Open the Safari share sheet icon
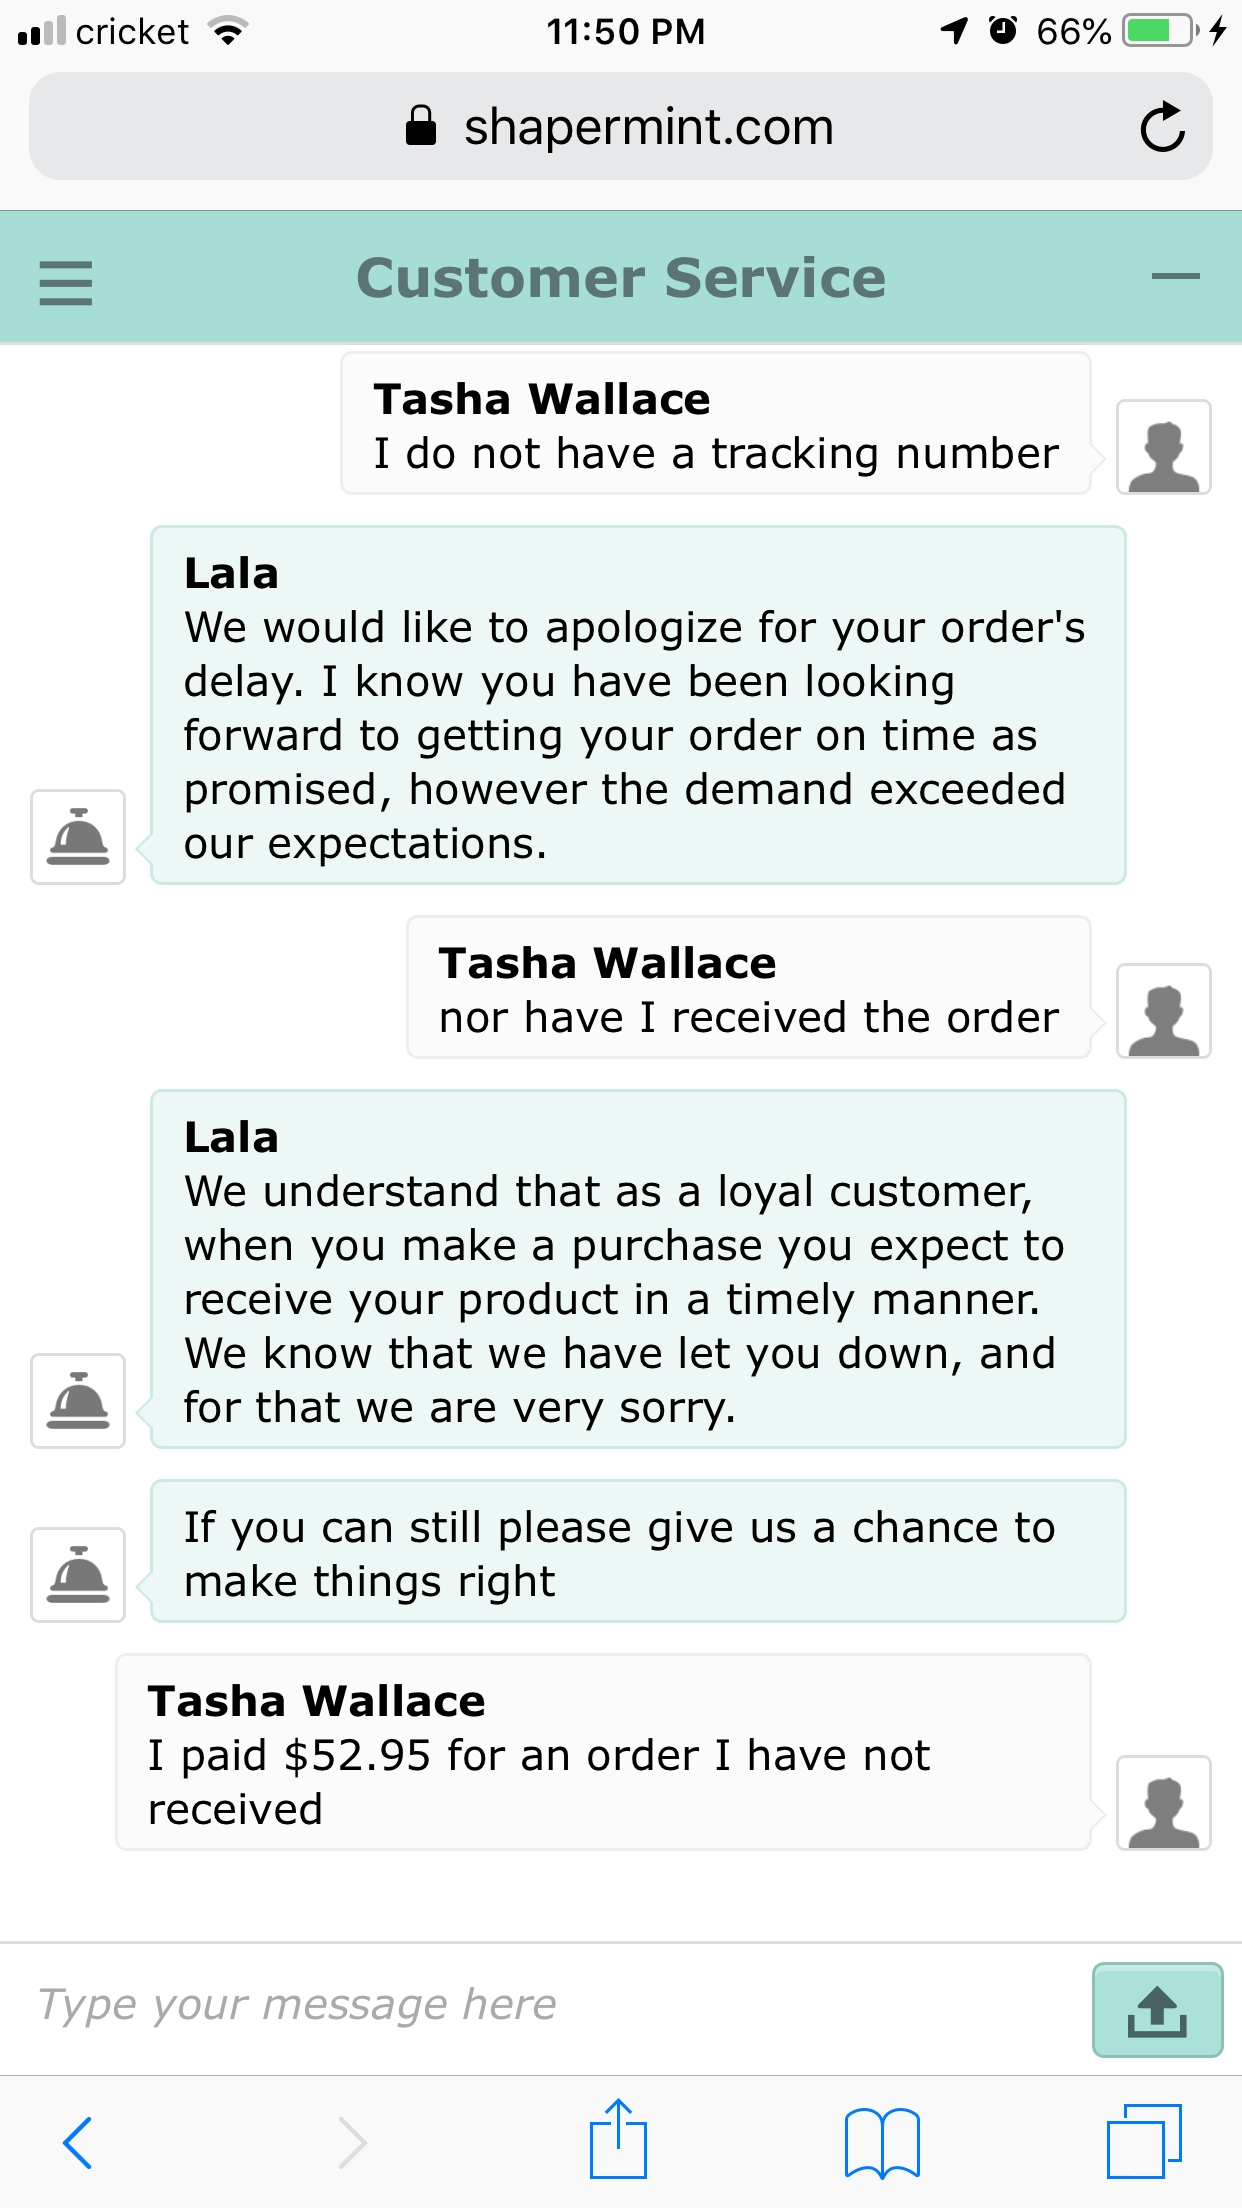The width and height of the screenshot is (1242, 2208). pos(618,2138)
